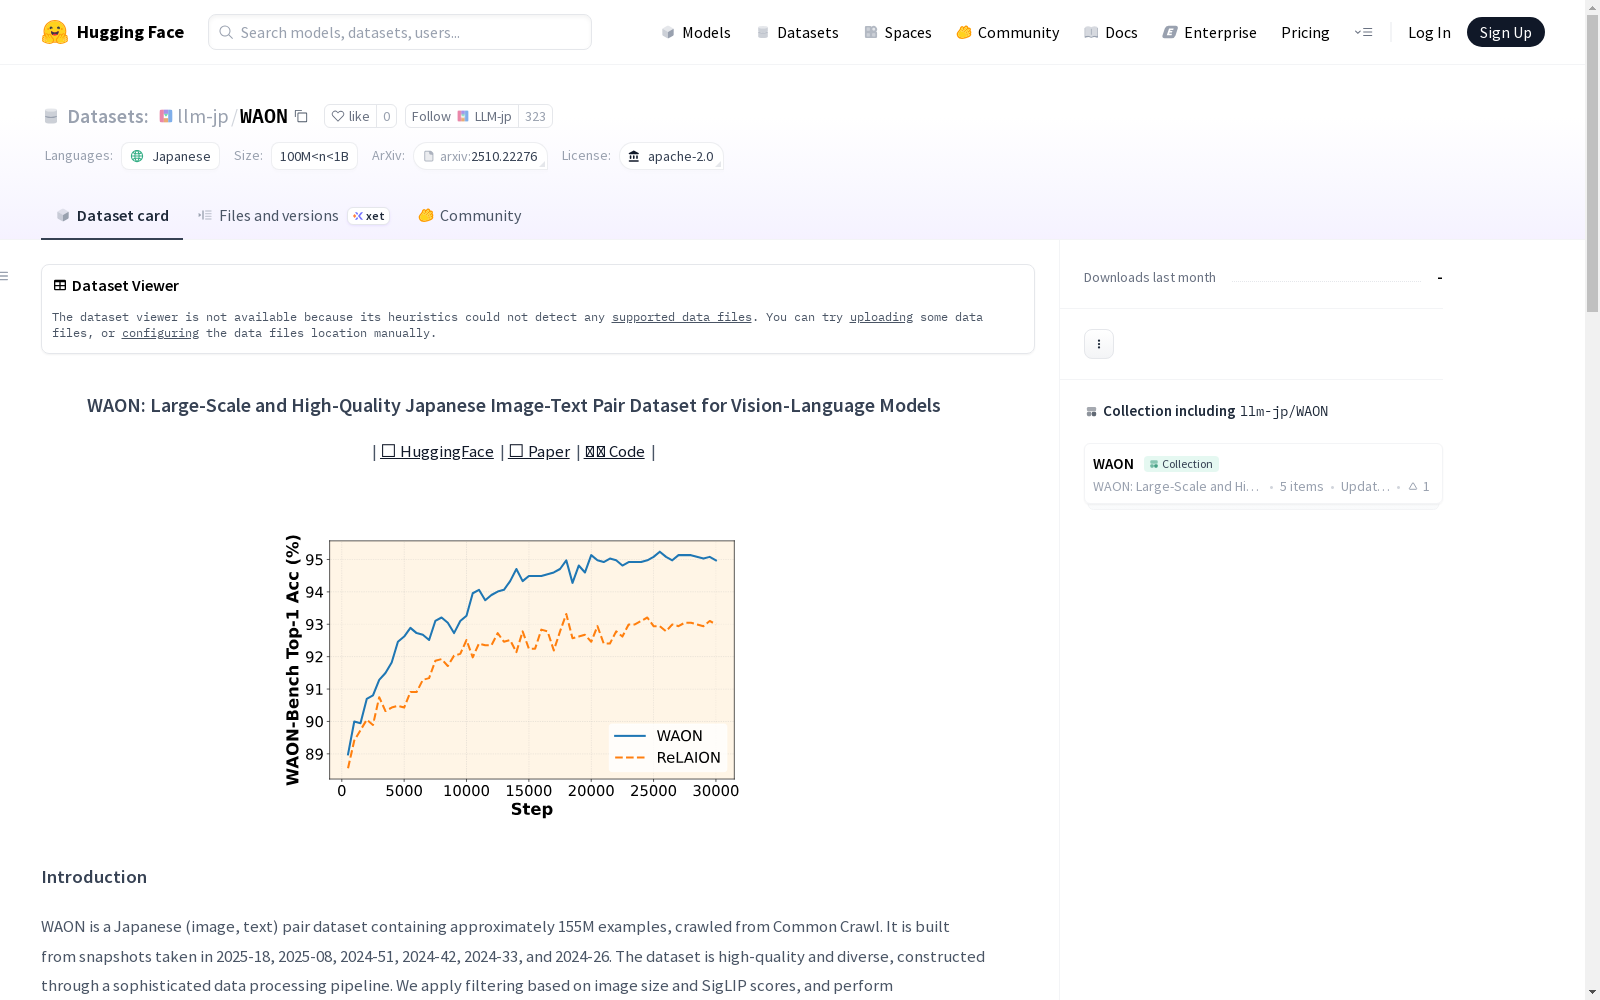Open the Models nav item
1600x1000 pixels.
(696, 32)
